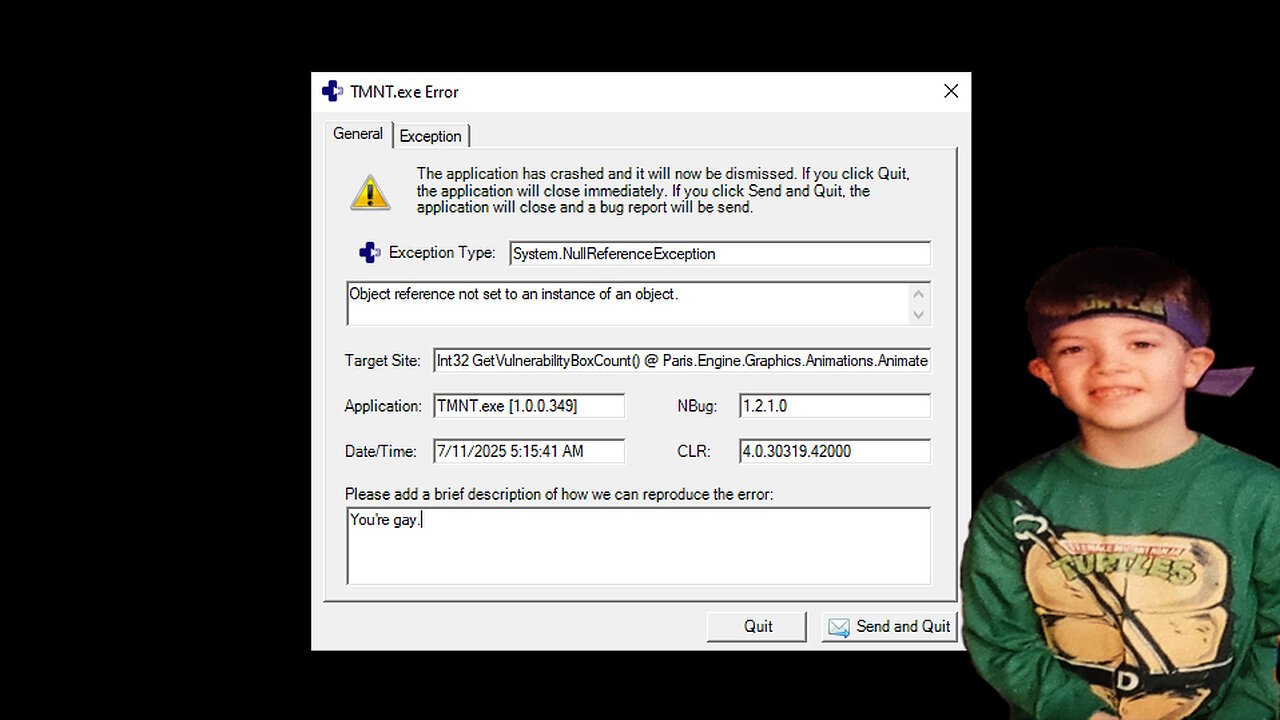
Task: Click the Target Site field
Action: 682,360
